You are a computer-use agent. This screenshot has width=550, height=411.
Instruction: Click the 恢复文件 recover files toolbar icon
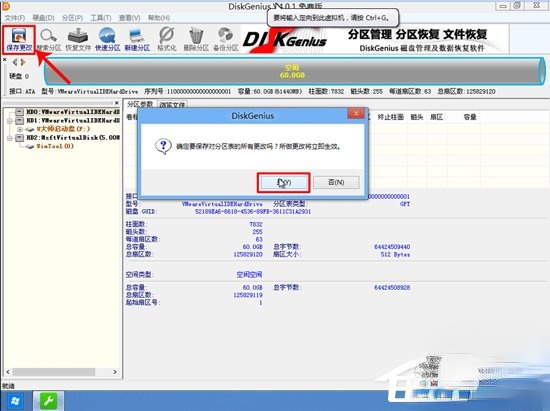pyautogui.click(x=78, y=39)
